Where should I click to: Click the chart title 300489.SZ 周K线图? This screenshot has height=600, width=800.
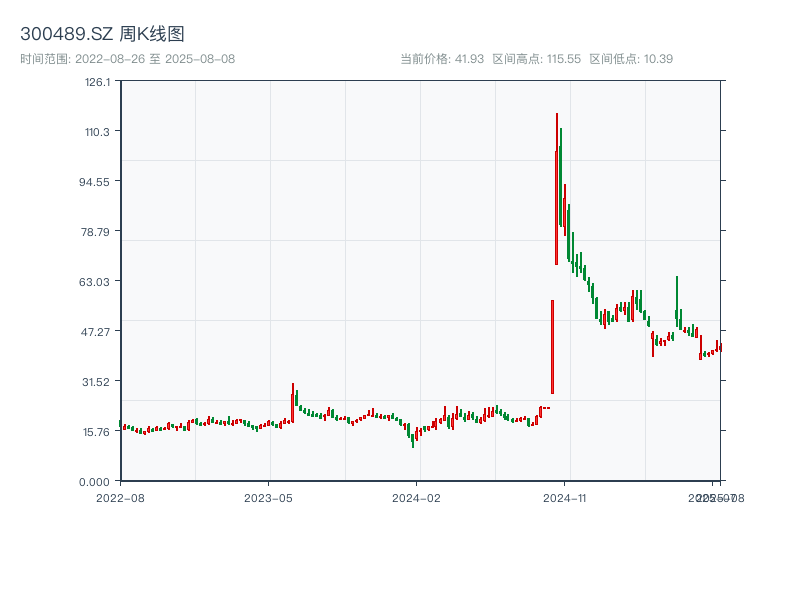[102, 34]
